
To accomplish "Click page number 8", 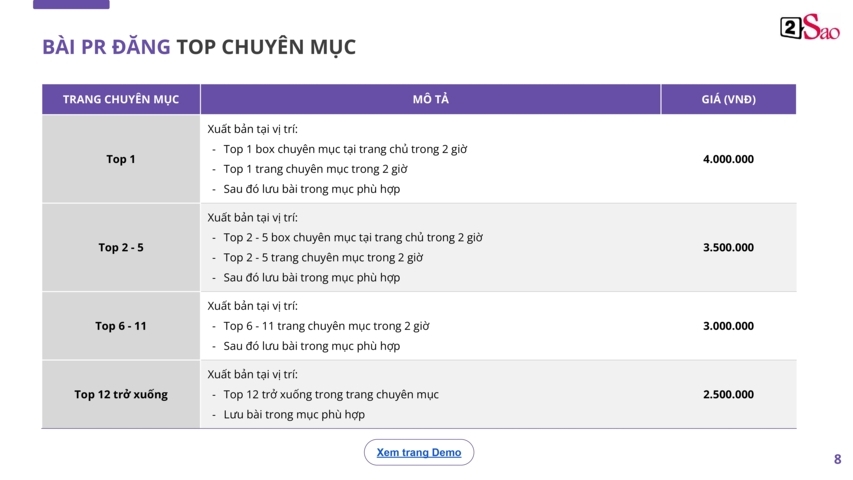I will click(x=837, y=459).
